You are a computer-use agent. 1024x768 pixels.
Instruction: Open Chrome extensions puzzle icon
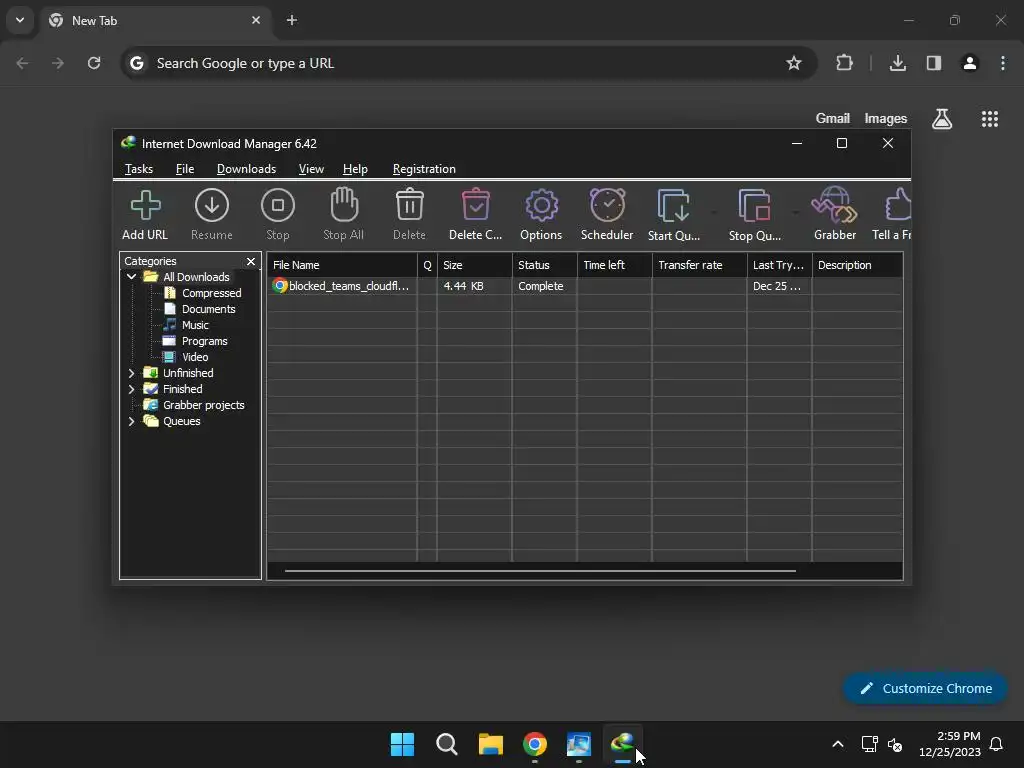coord(844,63)
